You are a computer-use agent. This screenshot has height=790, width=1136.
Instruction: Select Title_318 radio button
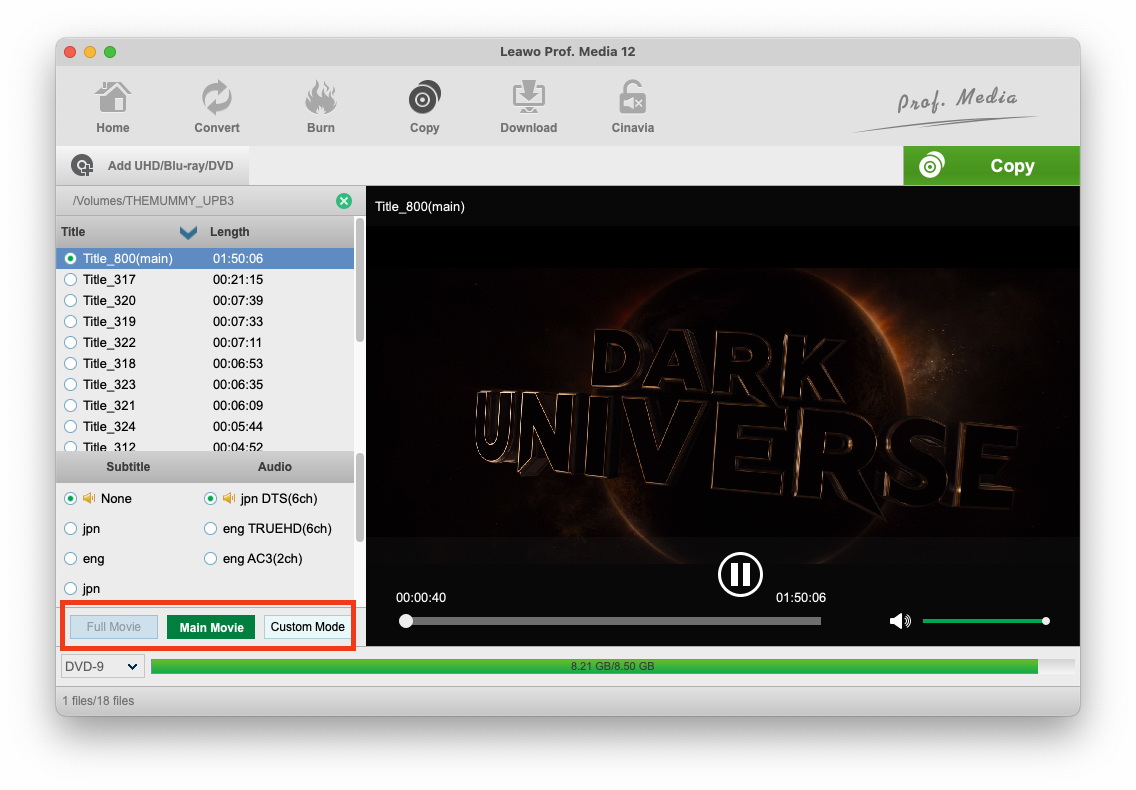click(x=70, y=364)
